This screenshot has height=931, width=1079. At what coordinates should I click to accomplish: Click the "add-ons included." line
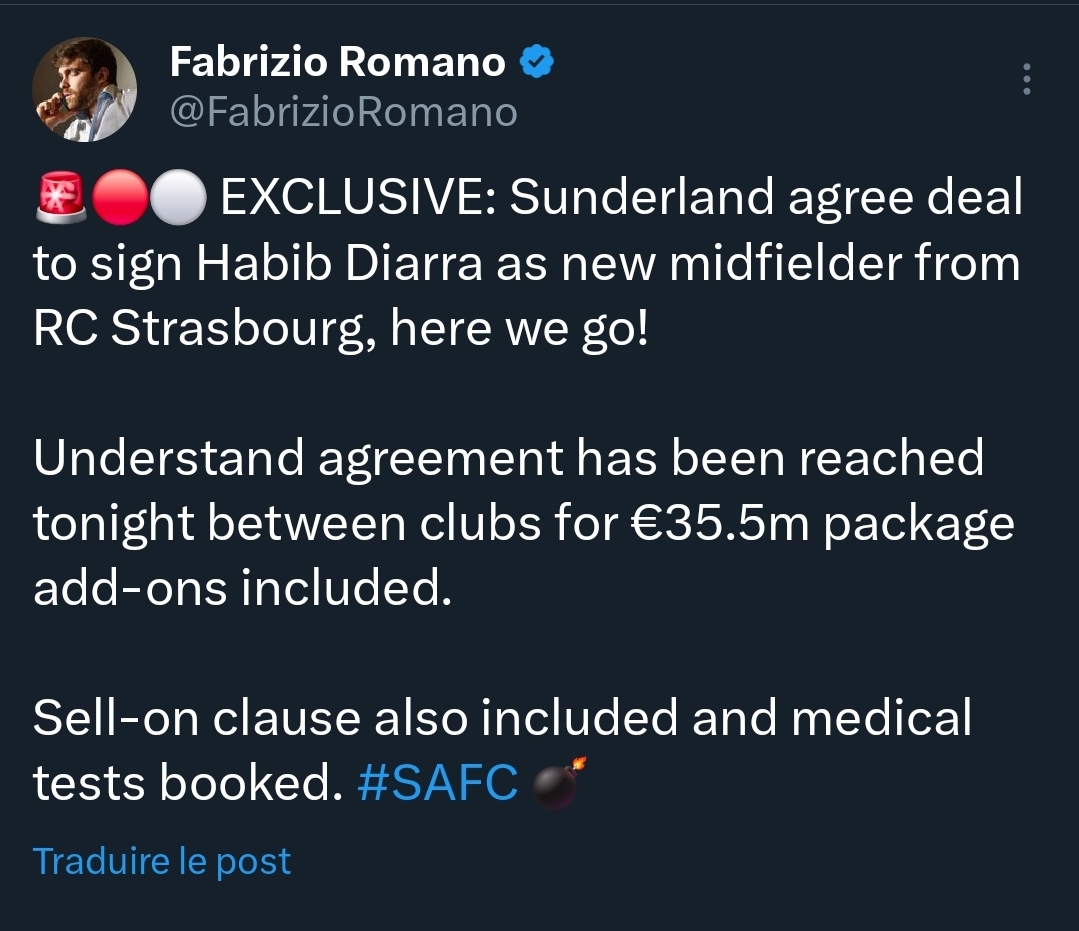click(242, 590)
